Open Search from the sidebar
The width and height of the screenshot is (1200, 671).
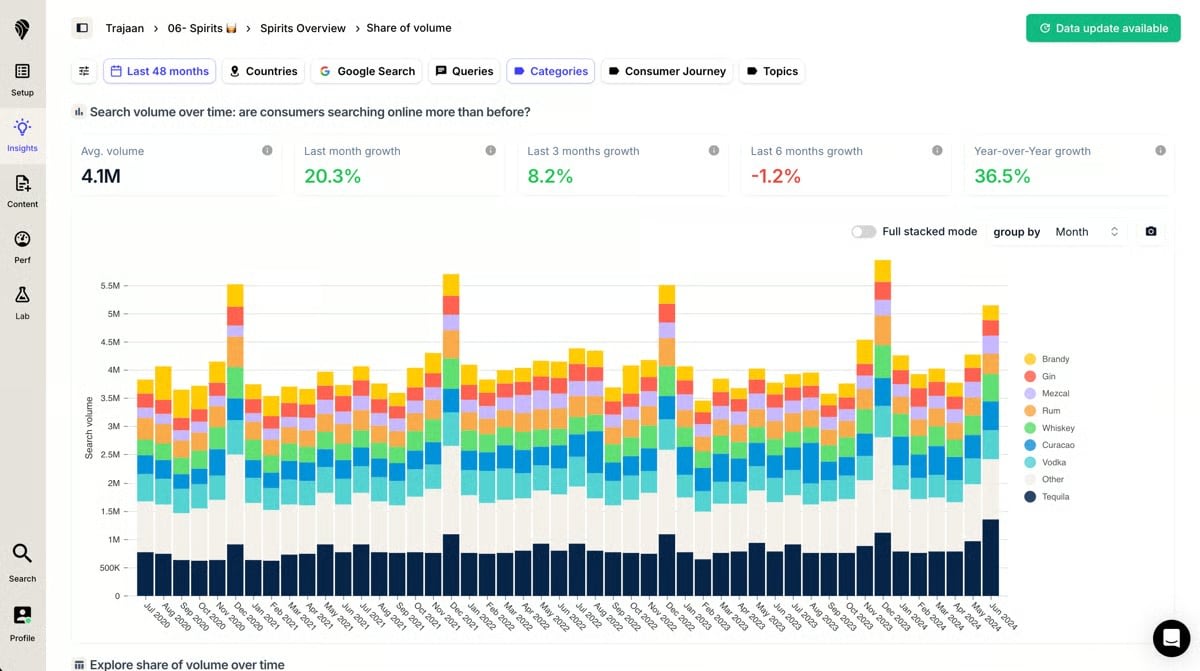(22, 563)
